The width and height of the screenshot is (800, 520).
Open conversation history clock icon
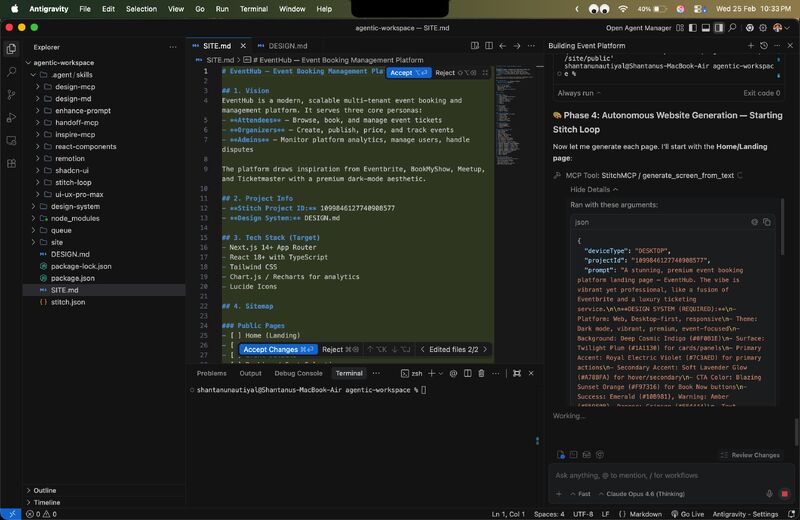coord(764,45)
